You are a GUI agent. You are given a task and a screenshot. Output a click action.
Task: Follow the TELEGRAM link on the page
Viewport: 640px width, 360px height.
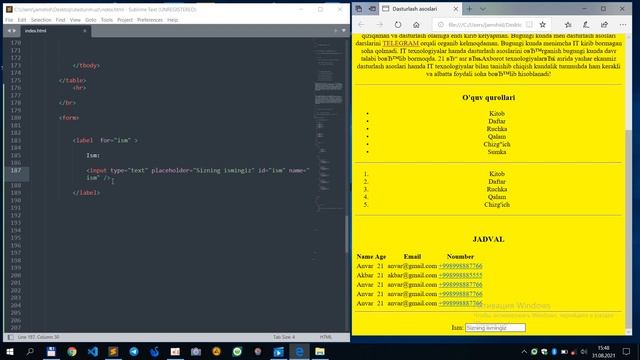(x=400, y=43)
